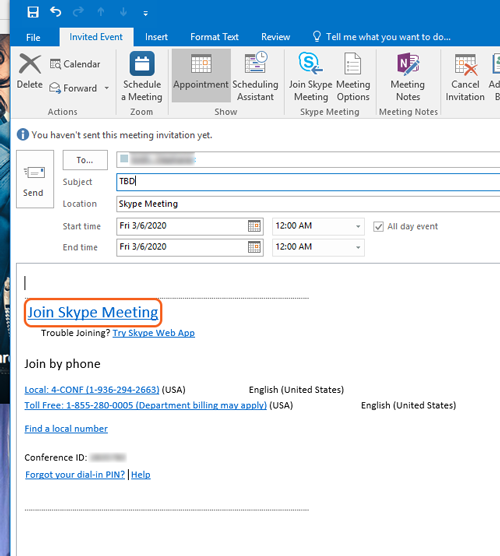Click the Join Skype Meeting link
The height and width of the screenshot is (556, 500).
[93, 312]
